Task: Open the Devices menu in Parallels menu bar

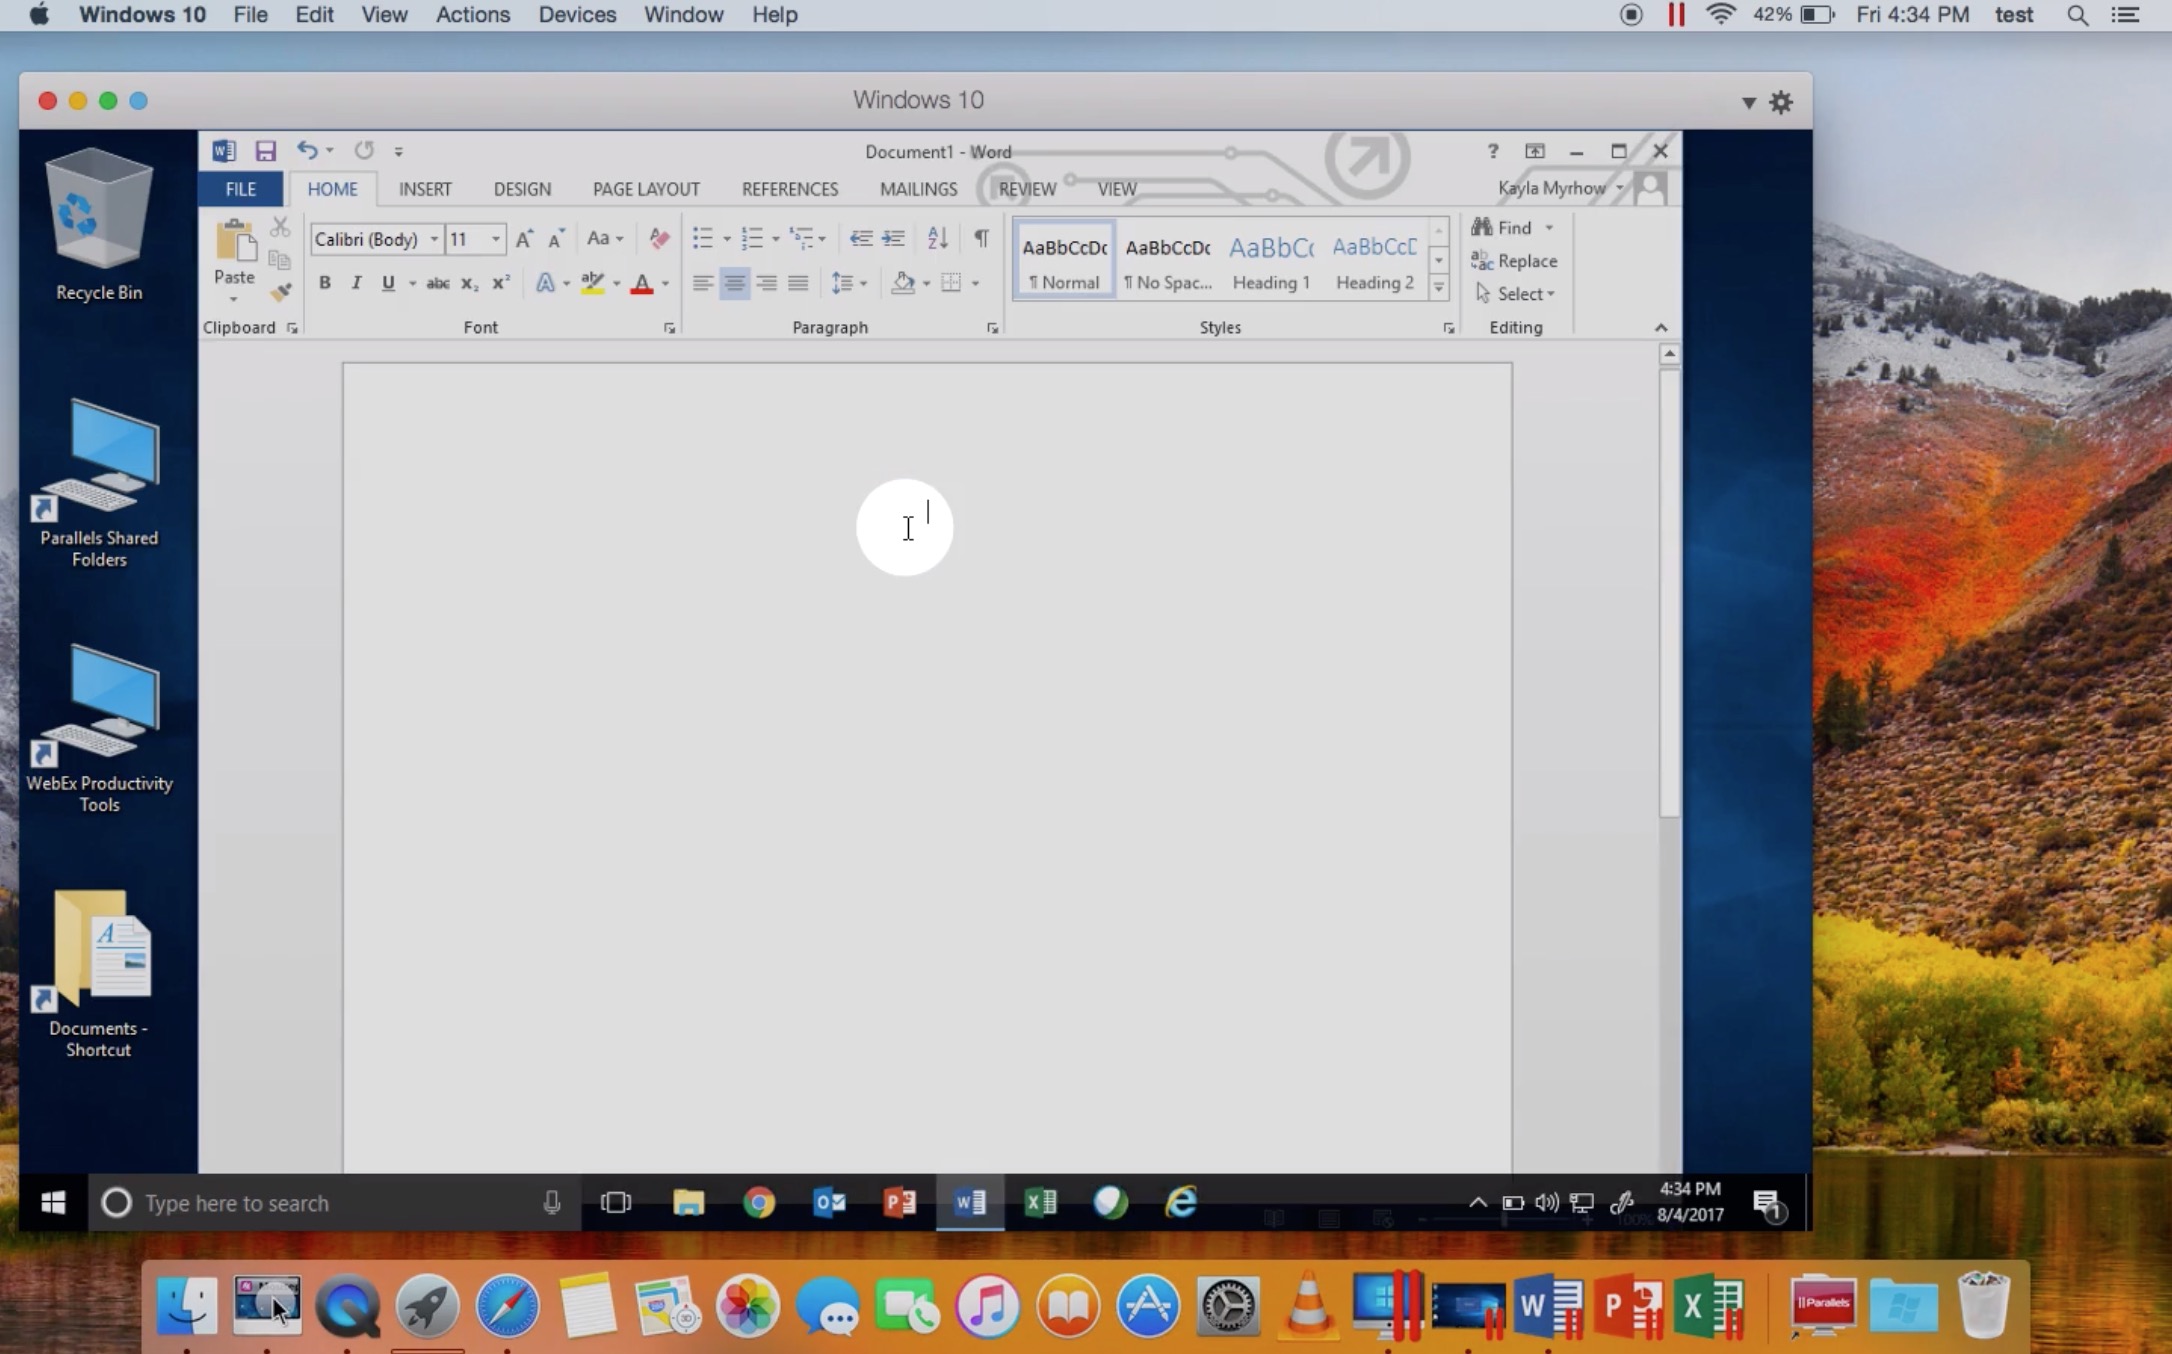Action: click(x=577, y=15)
